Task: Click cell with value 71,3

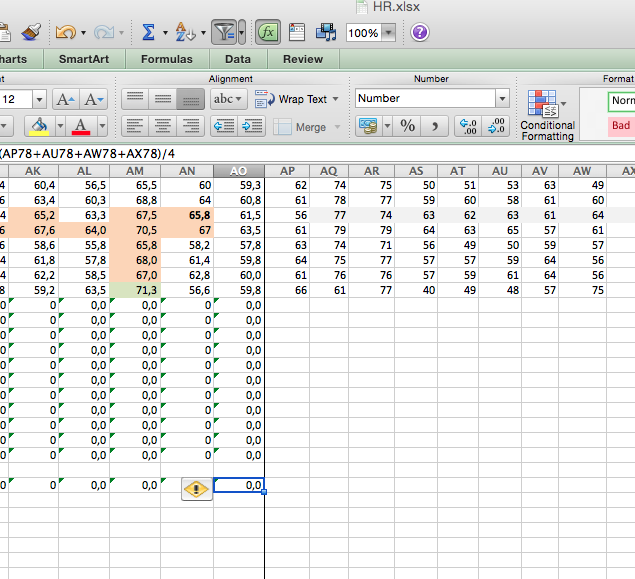Action: coord(135,290)
